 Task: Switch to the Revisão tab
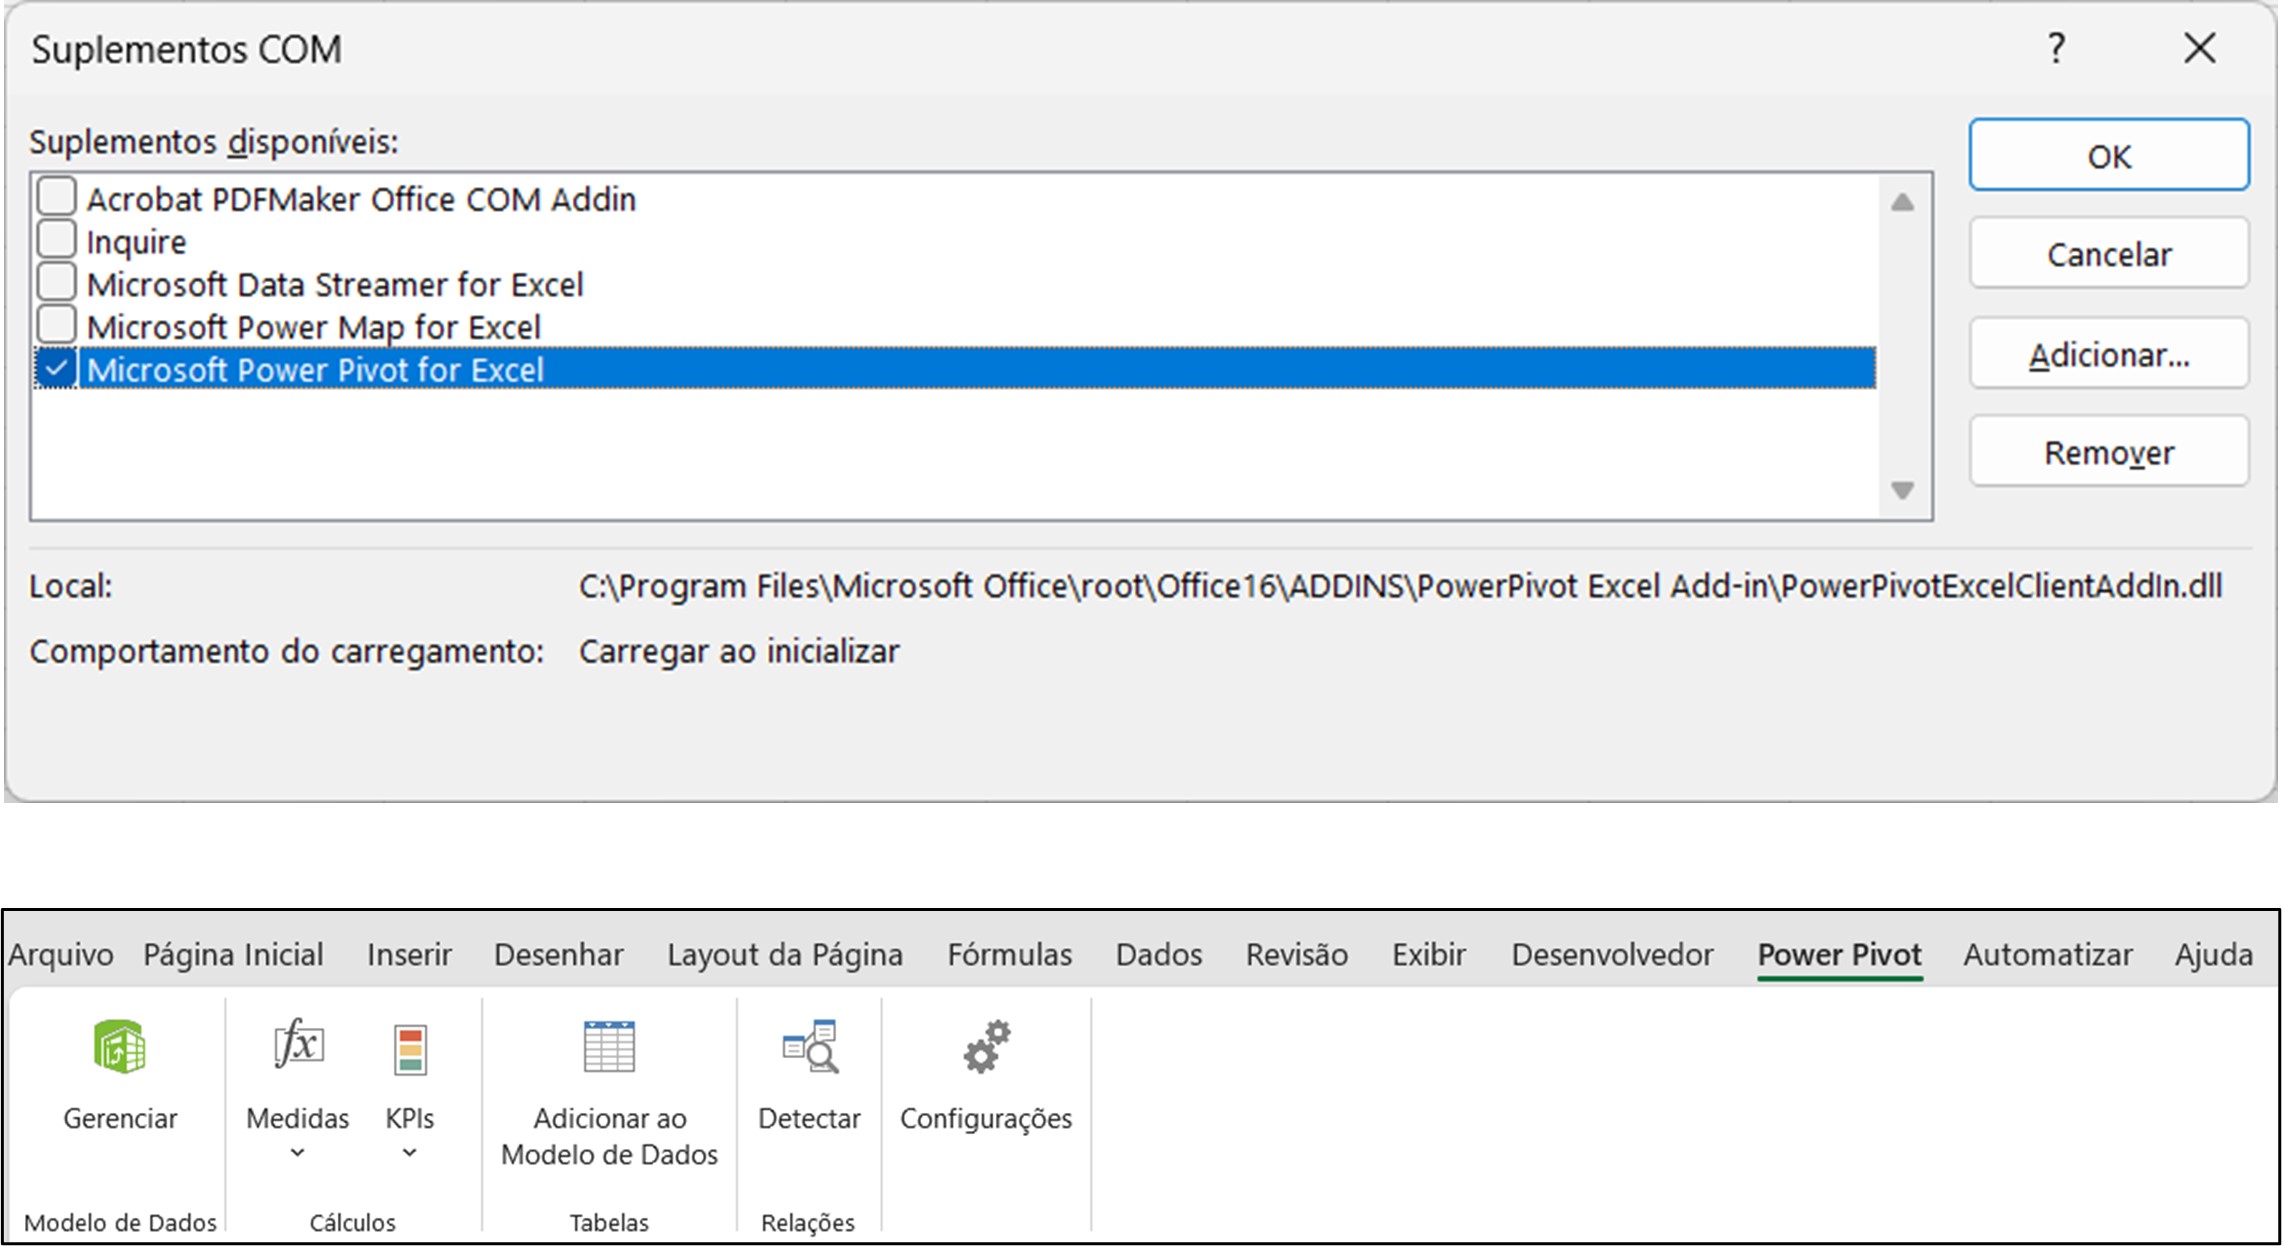1297,955
